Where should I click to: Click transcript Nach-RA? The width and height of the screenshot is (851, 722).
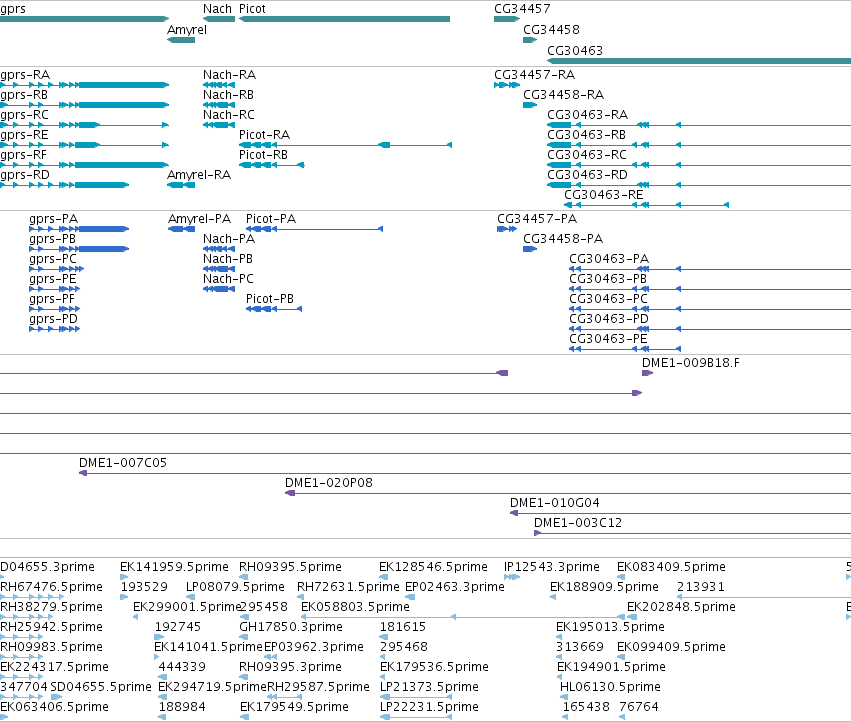[x=219, y=85]
